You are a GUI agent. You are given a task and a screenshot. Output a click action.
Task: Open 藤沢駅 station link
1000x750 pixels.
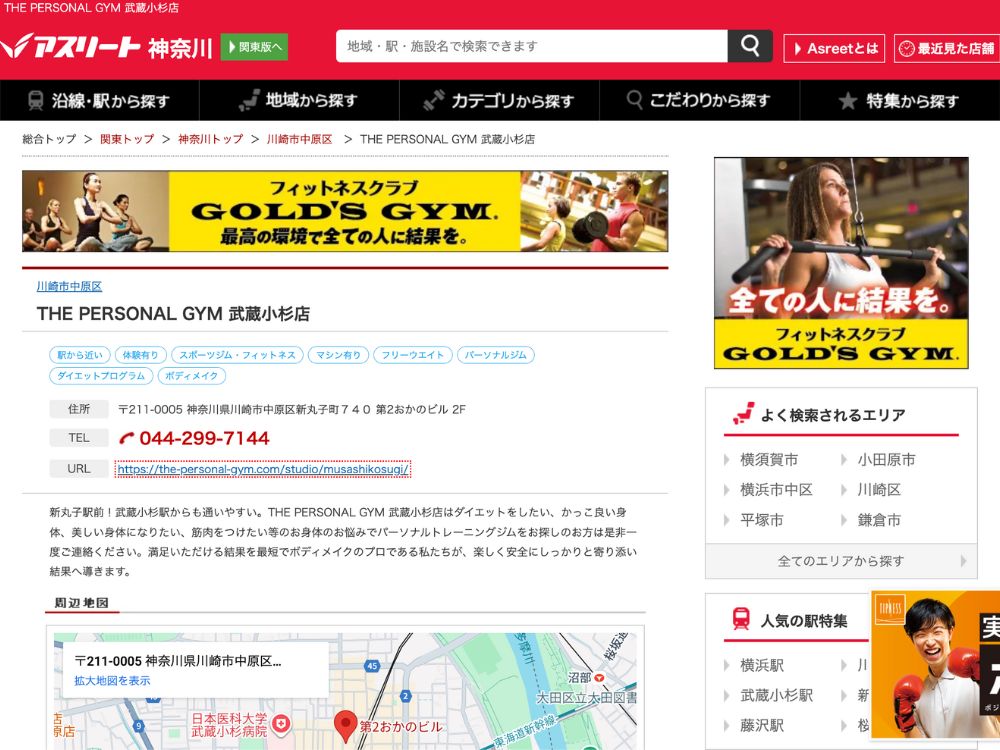761,725
